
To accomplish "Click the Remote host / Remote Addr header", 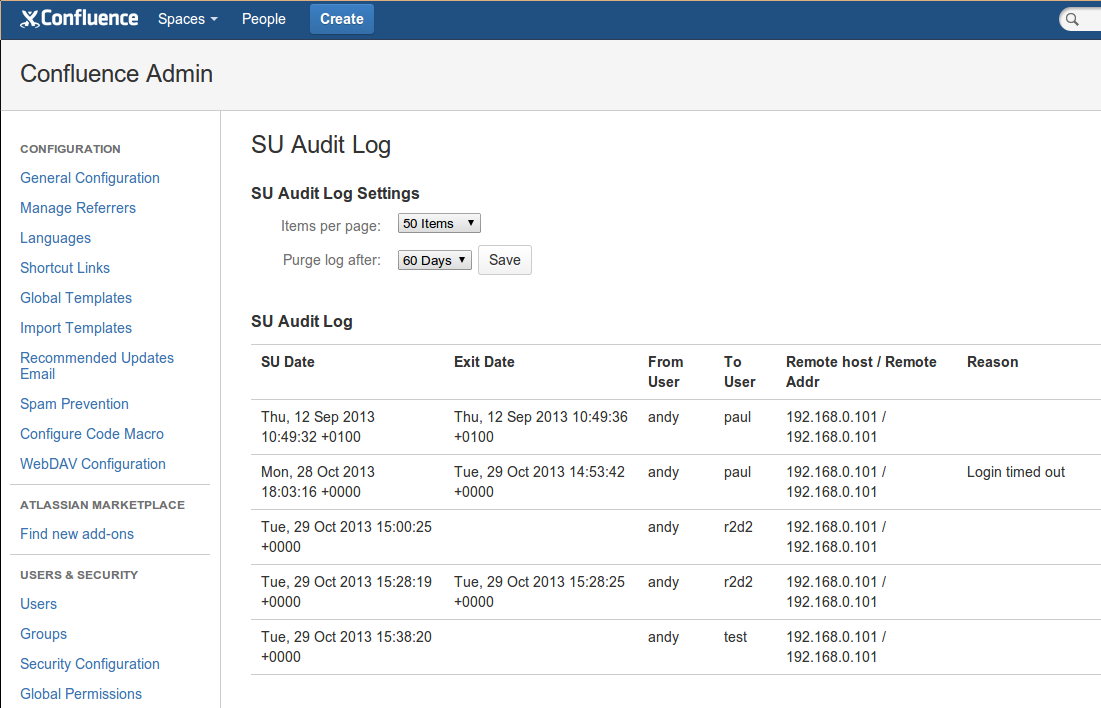I will [x=862, y=372].
